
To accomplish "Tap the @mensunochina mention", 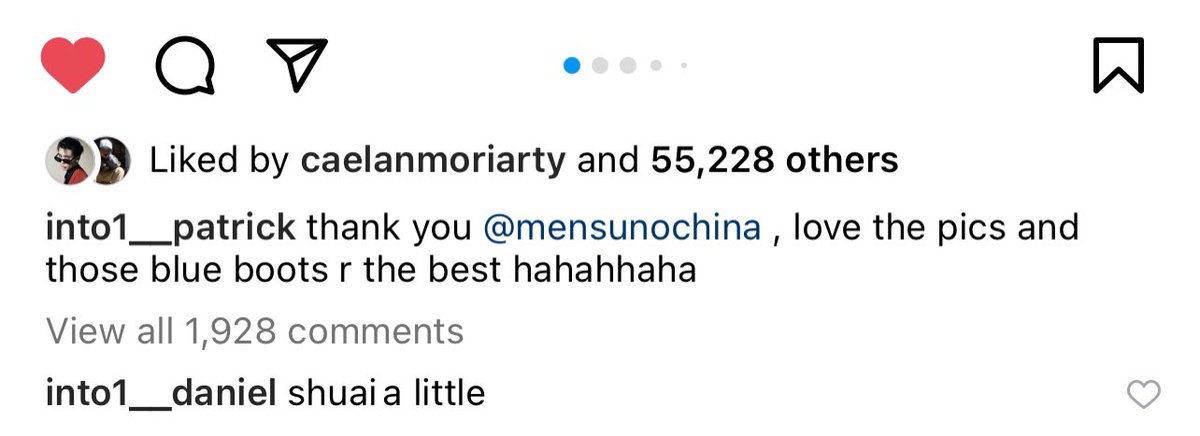I will pyautogui.click(x=621, y=228).
